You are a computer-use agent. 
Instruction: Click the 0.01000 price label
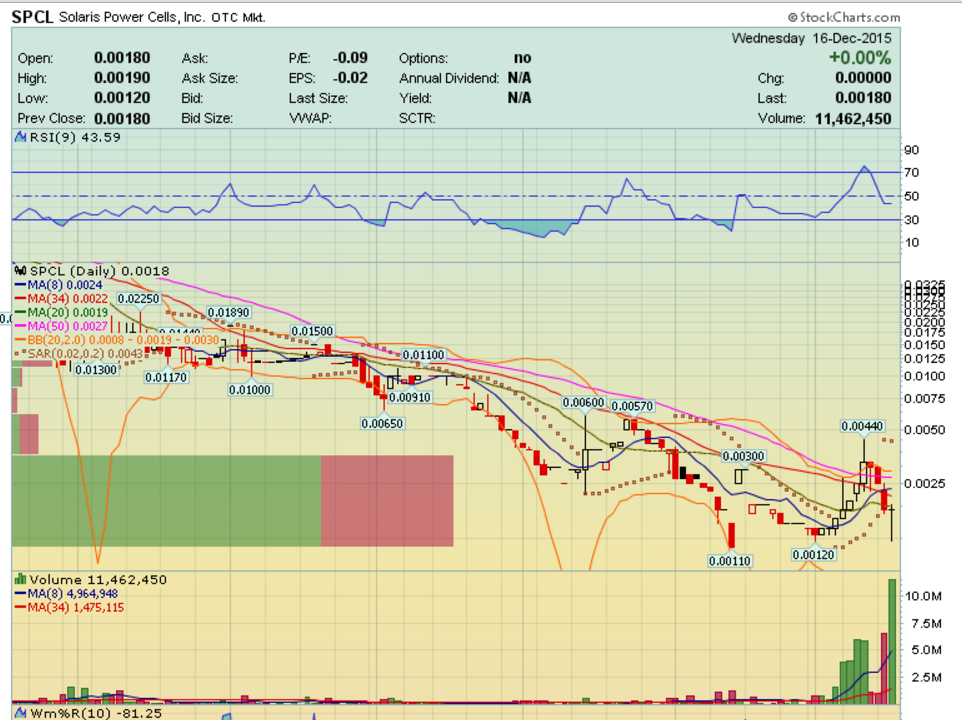click(x=250, y=389)
